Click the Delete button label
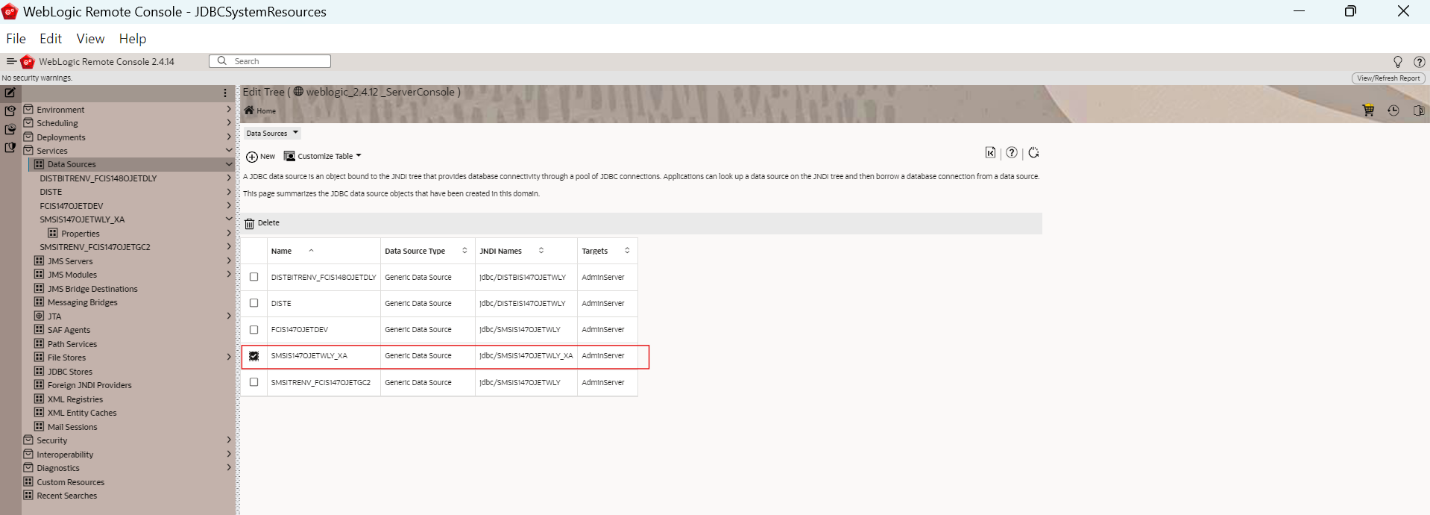1430x515 pixels. point(269,223)
